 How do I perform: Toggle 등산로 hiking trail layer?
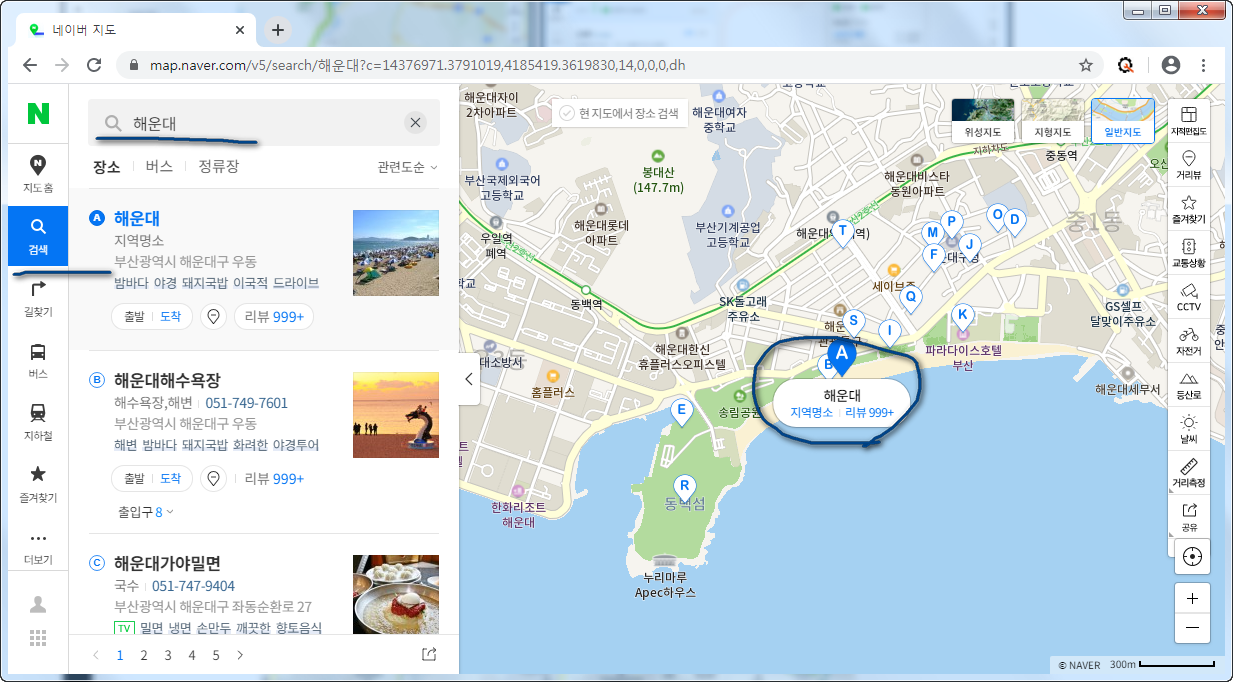(1189, 385)
